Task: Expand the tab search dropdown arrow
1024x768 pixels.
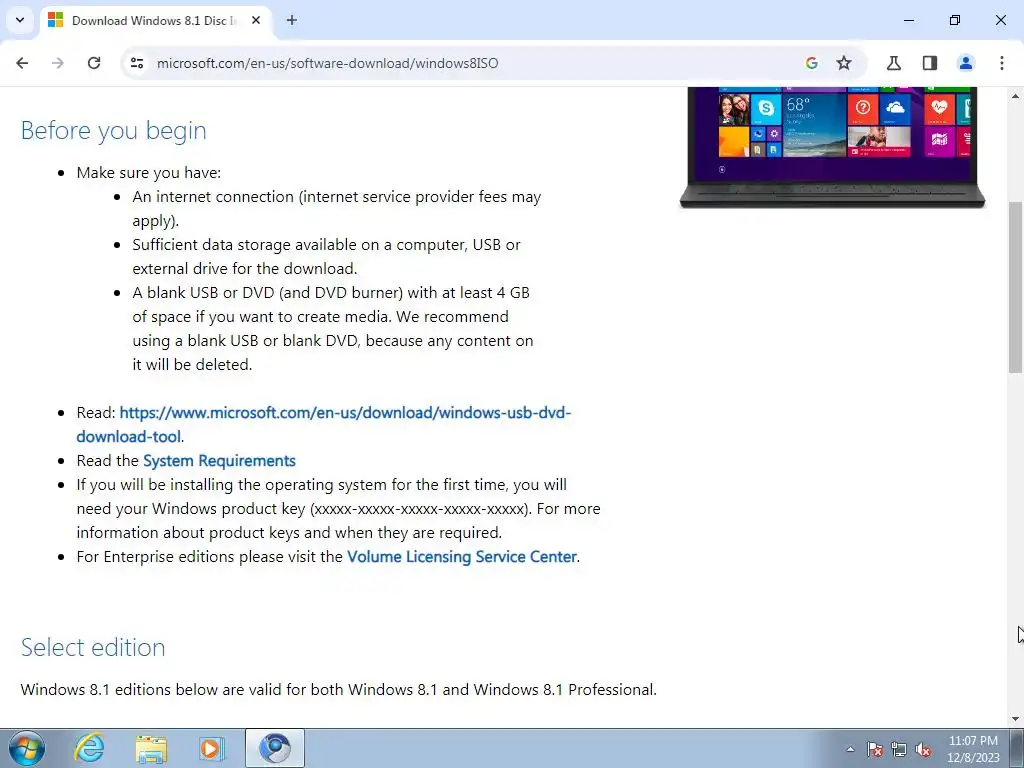Action: point(20,20)
